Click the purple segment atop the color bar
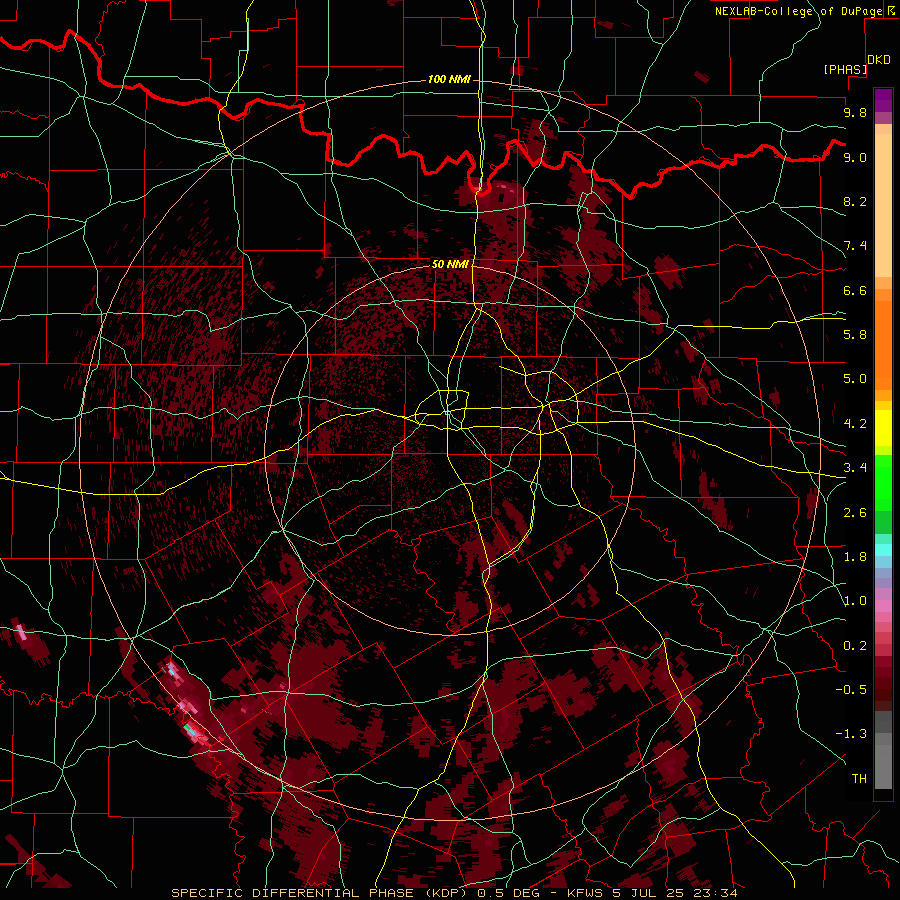900x900 pixels. pyautogui.click(x=883, y=100)
